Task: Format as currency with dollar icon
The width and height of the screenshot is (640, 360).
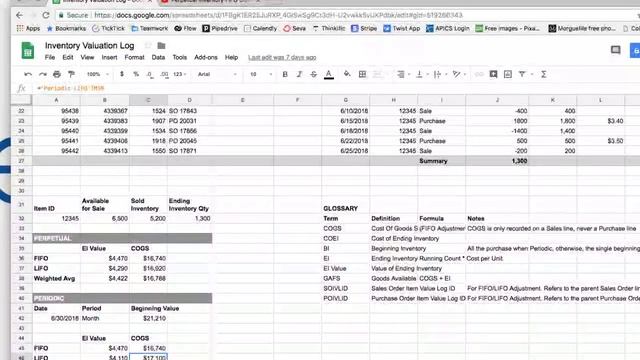Action: tap(122, 74)
